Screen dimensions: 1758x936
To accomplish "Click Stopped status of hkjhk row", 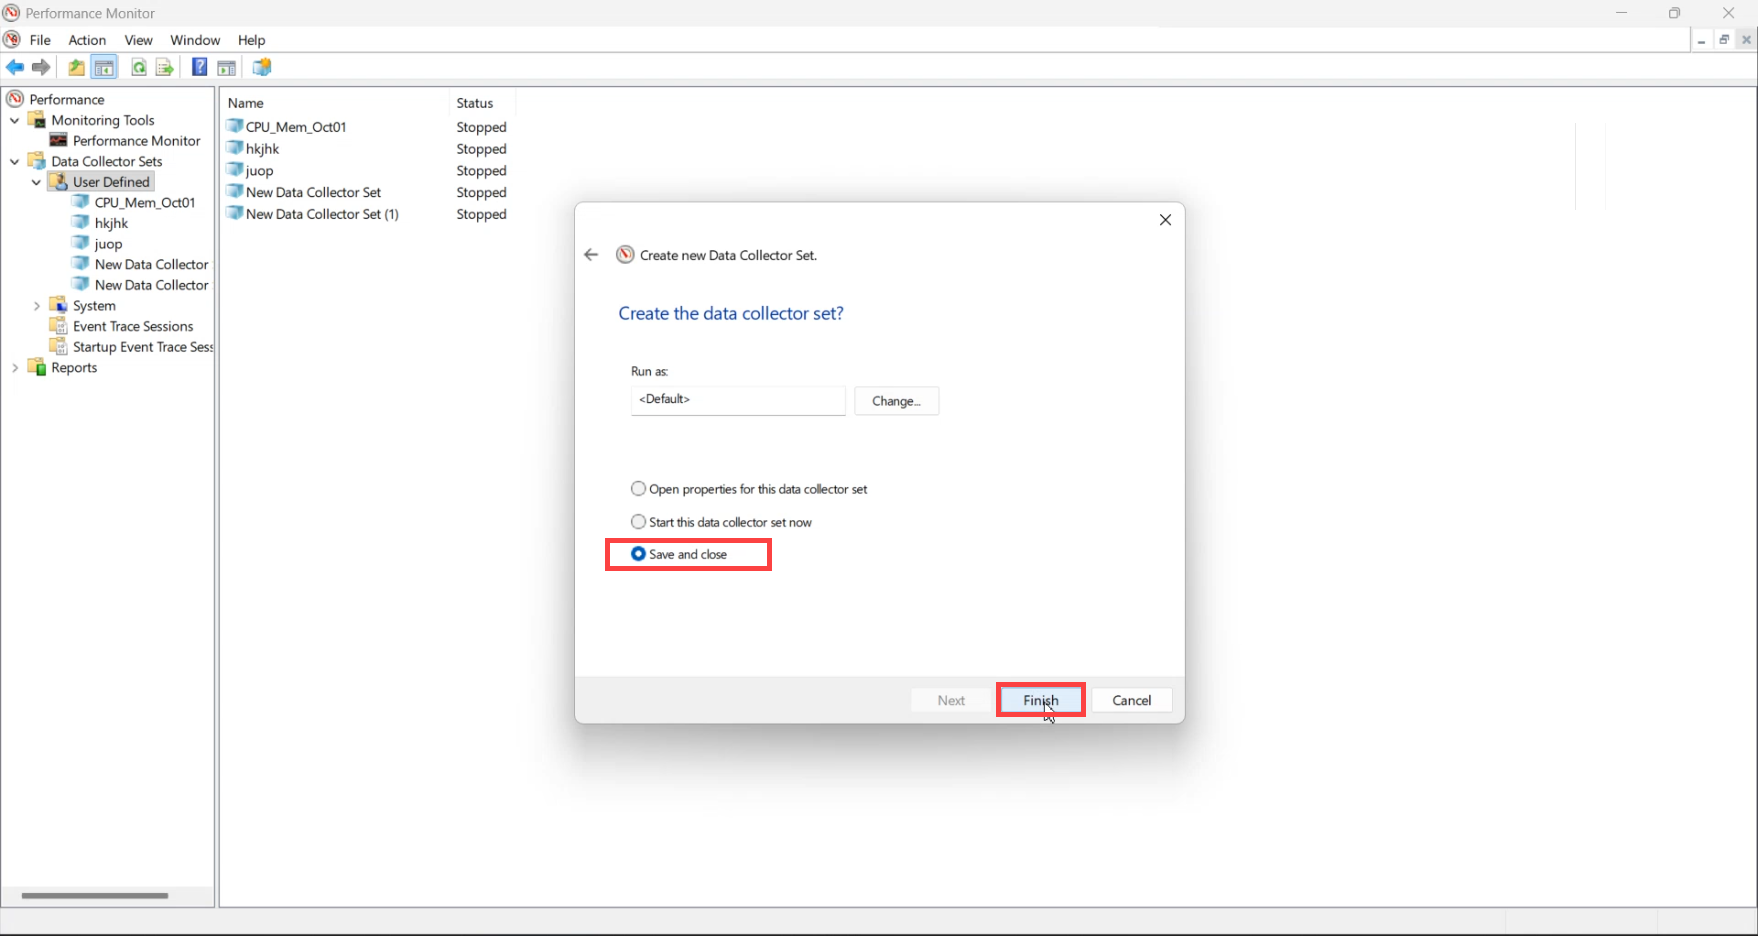I will [481, 149].
